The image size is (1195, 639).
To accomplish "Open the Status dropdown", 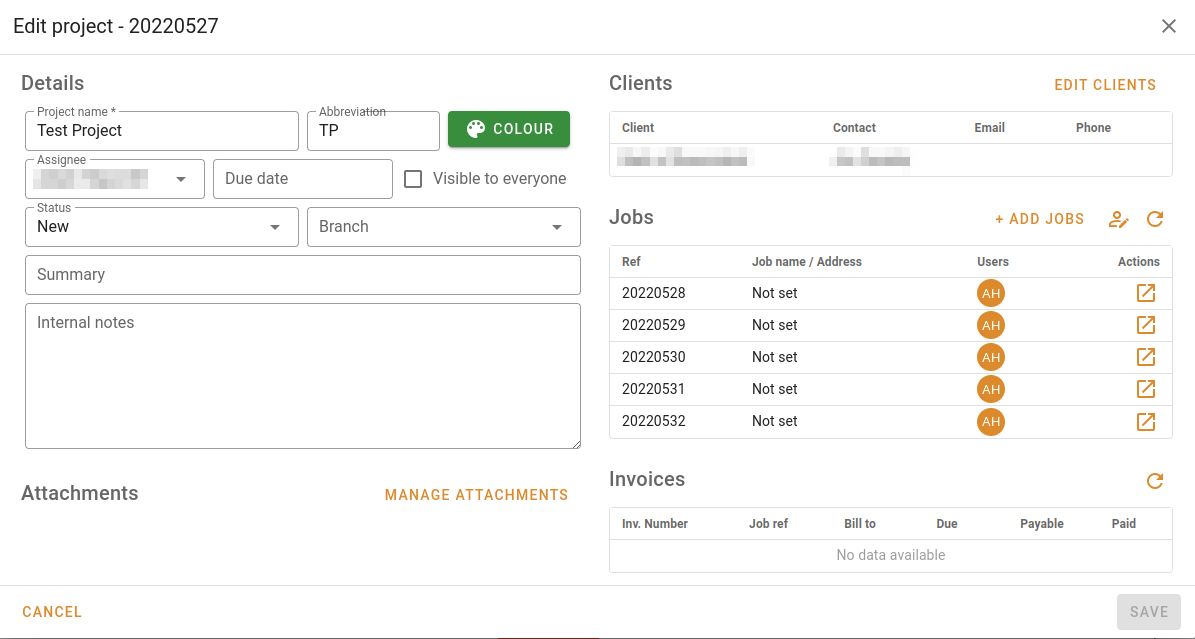I will point(275,227).
